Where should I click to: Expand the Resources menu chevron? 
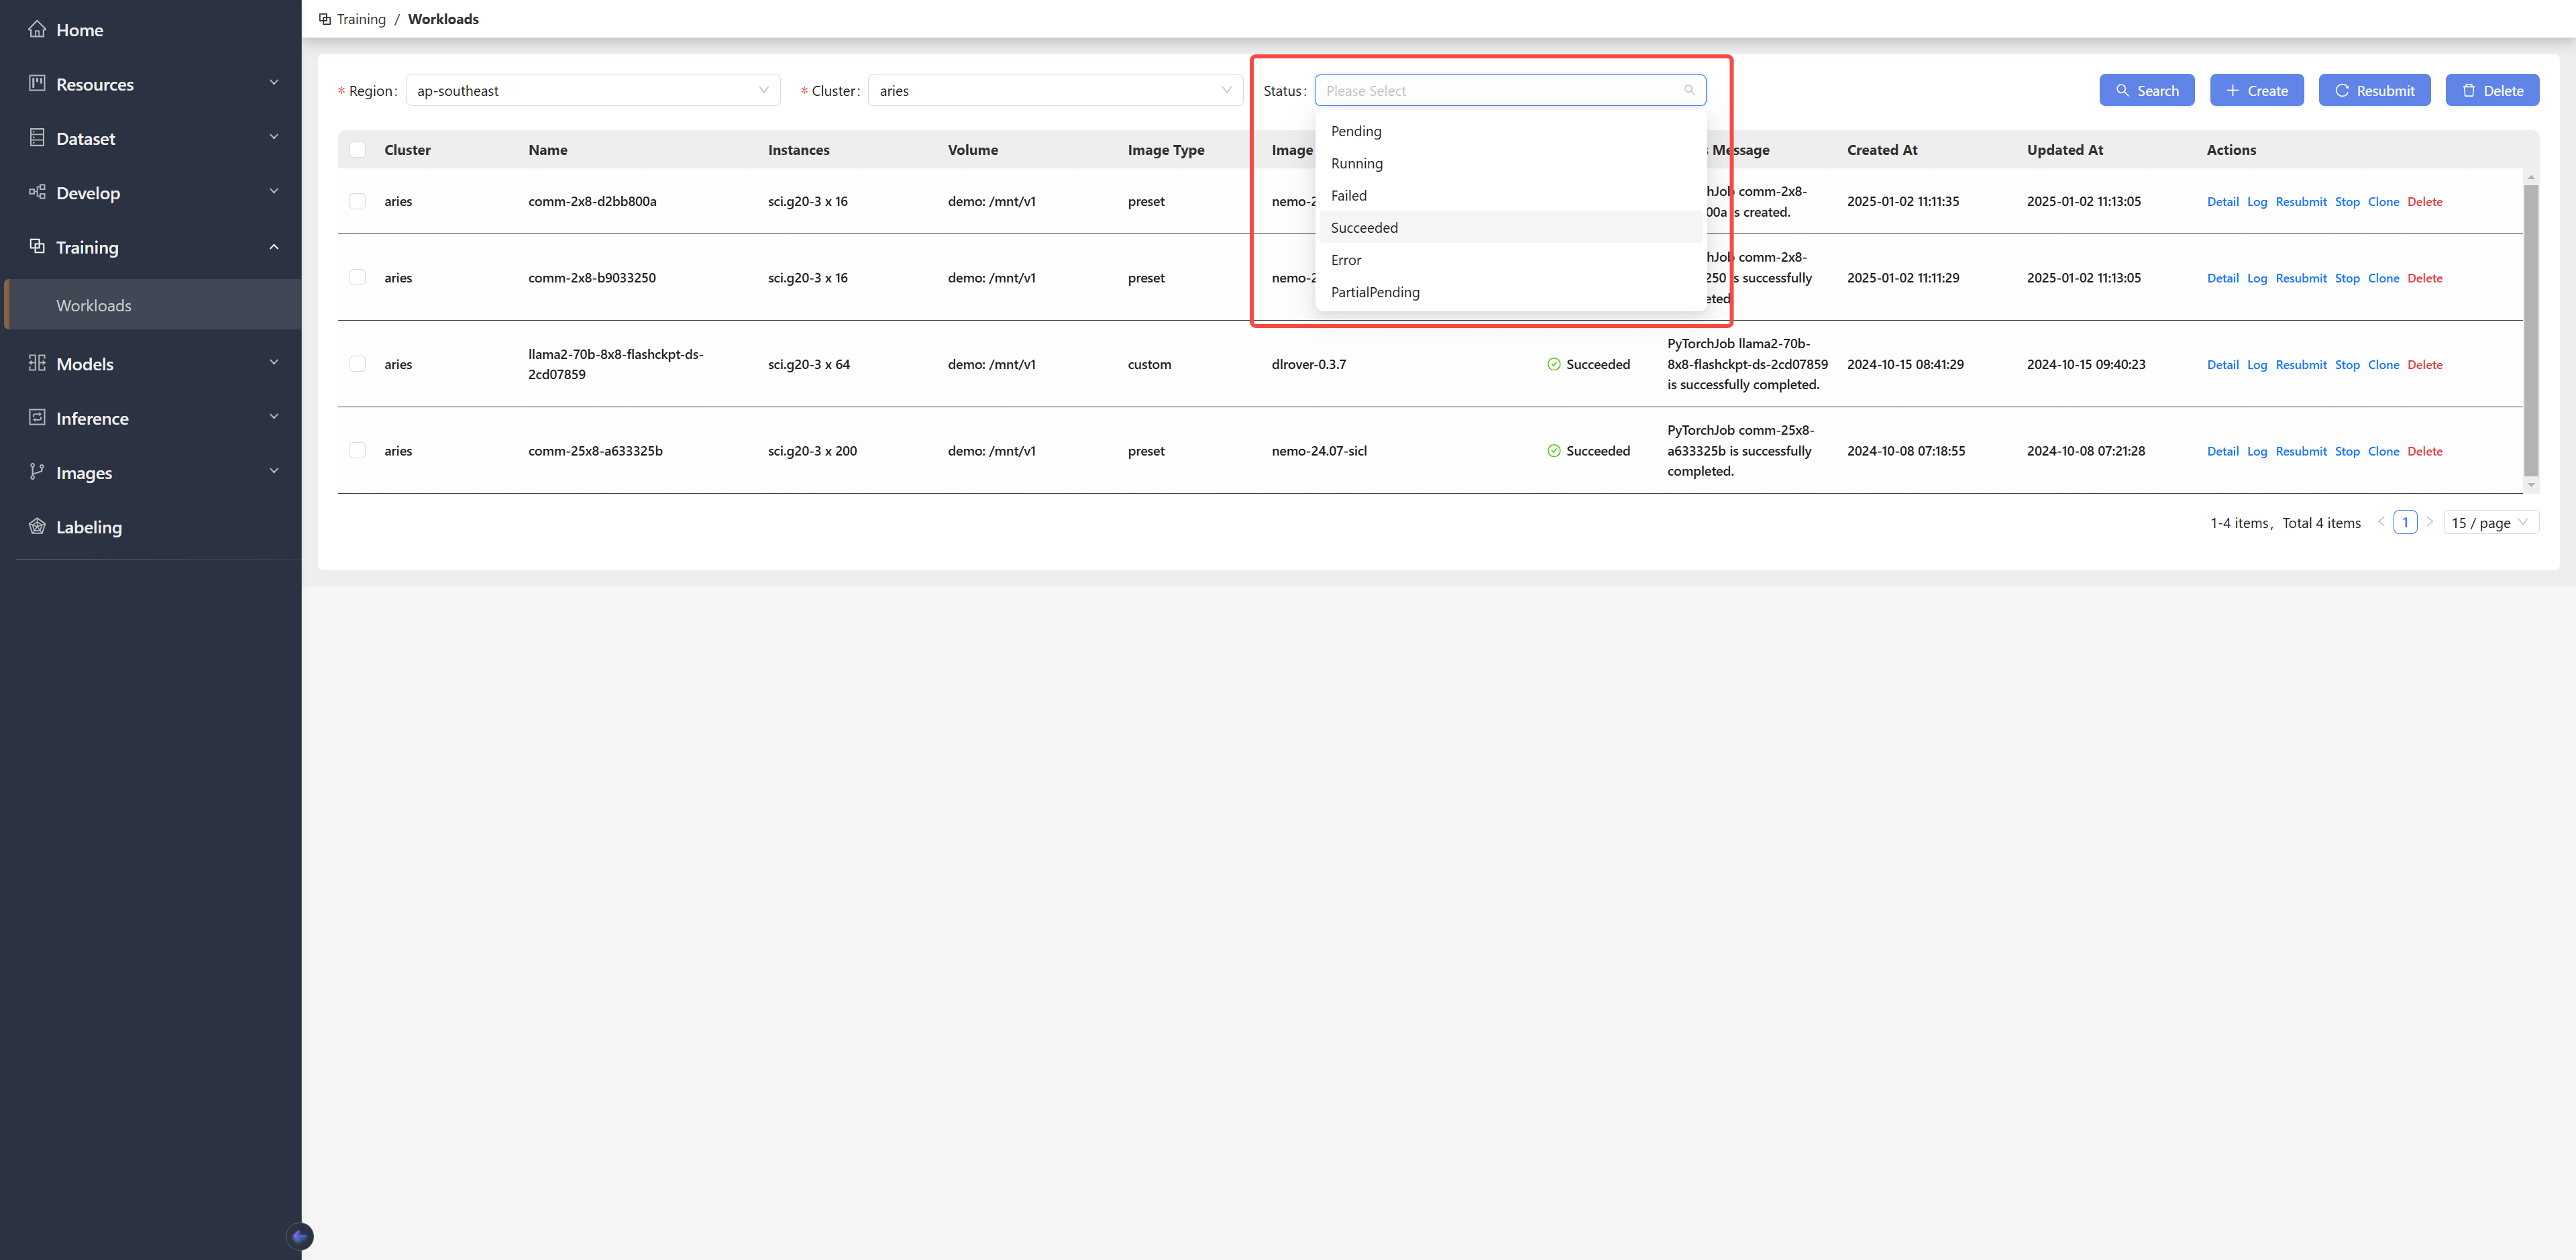tap(274, 83)
